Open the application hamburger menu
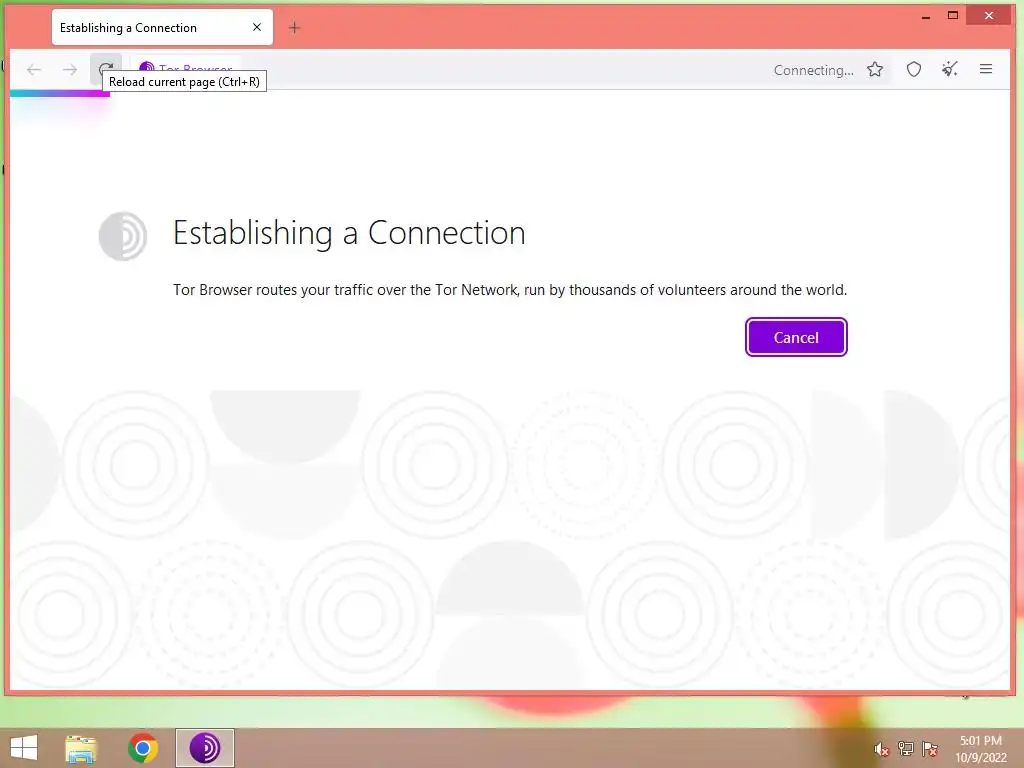 (986, 69)
